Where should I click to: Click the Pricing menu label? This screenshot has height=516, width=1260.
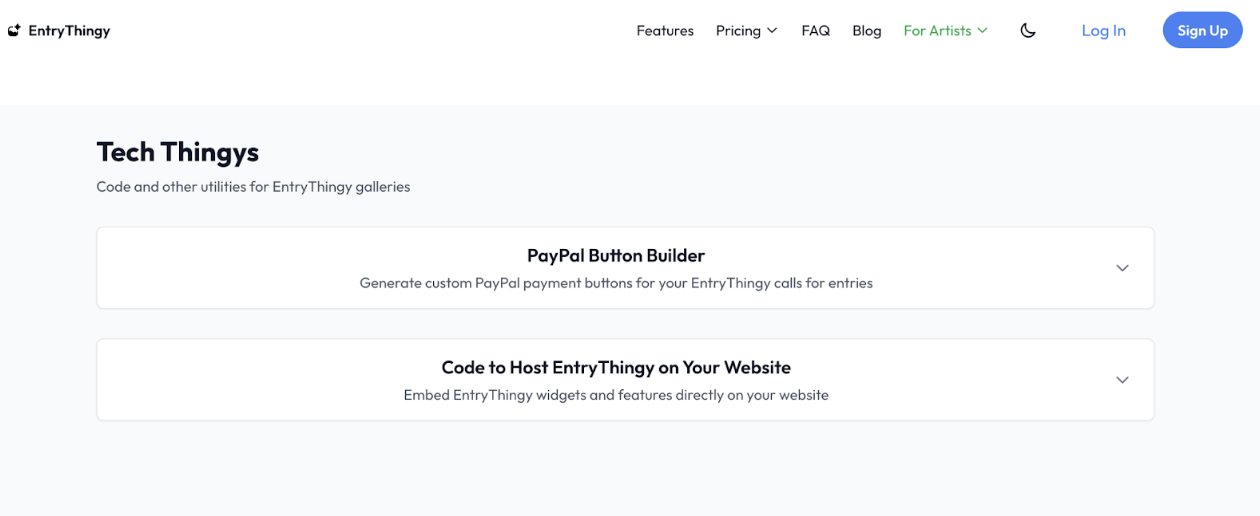pos(738,31)
